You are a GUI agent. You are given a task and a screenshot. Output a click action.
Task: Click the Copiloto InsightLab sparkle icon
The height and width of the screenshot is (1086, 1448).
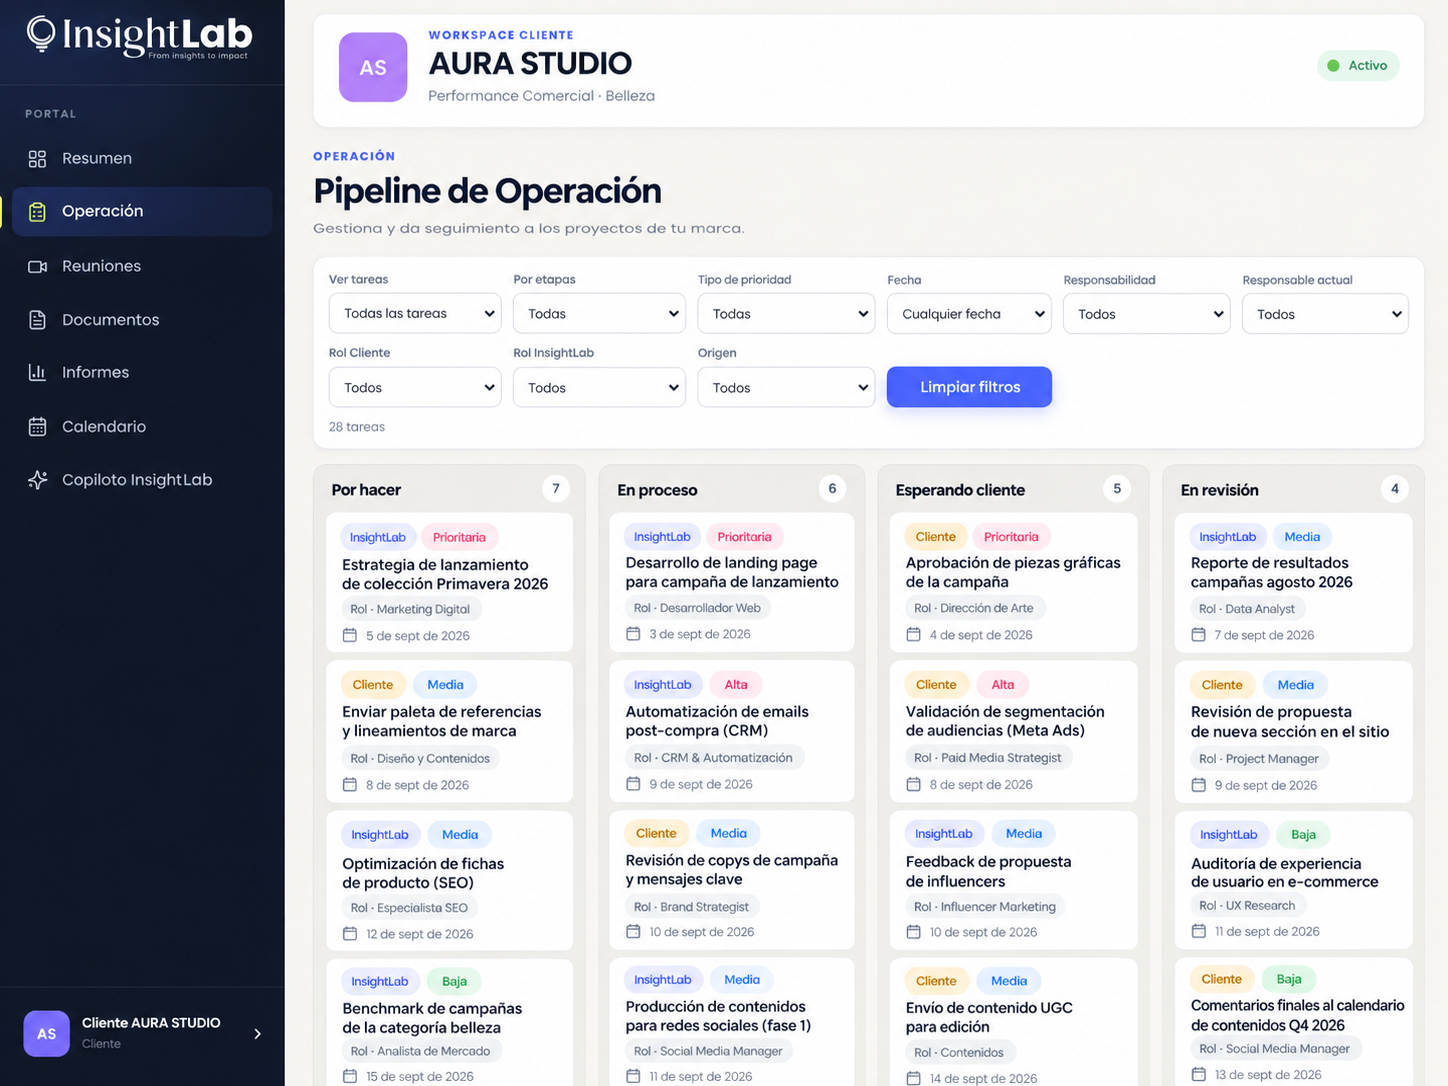pos(37,480)
